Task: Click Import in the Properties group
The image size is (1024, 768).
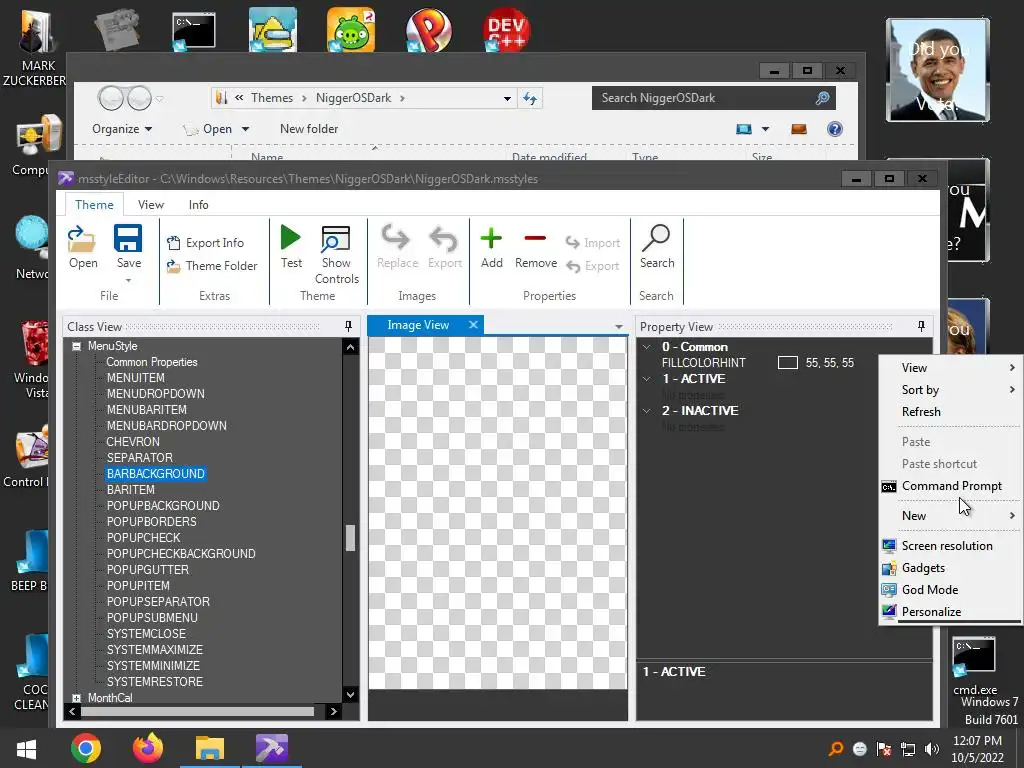Action: [593, 243]
